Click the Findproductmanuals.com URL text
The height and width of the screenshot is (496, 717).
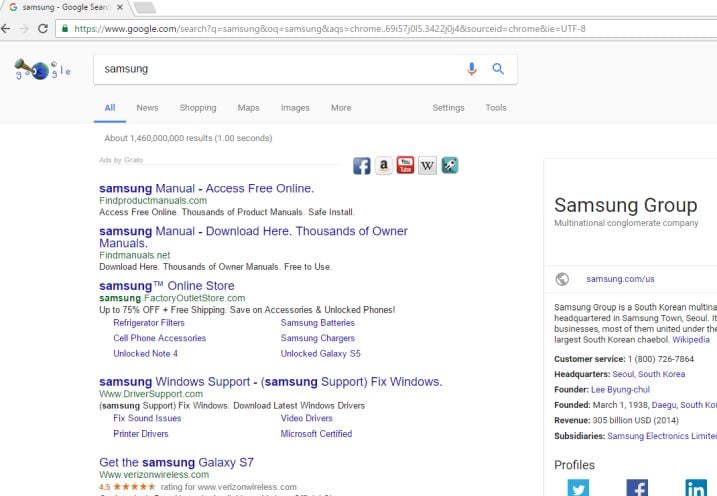click(x=153, y=201)
